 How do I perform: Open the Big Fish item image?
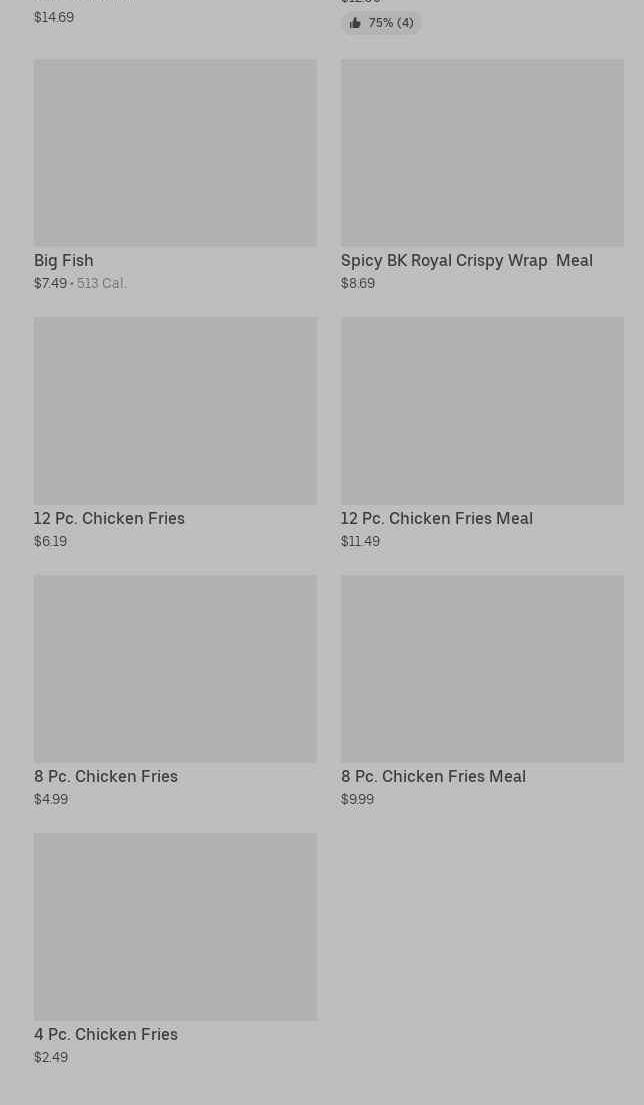tap(175, 152)
